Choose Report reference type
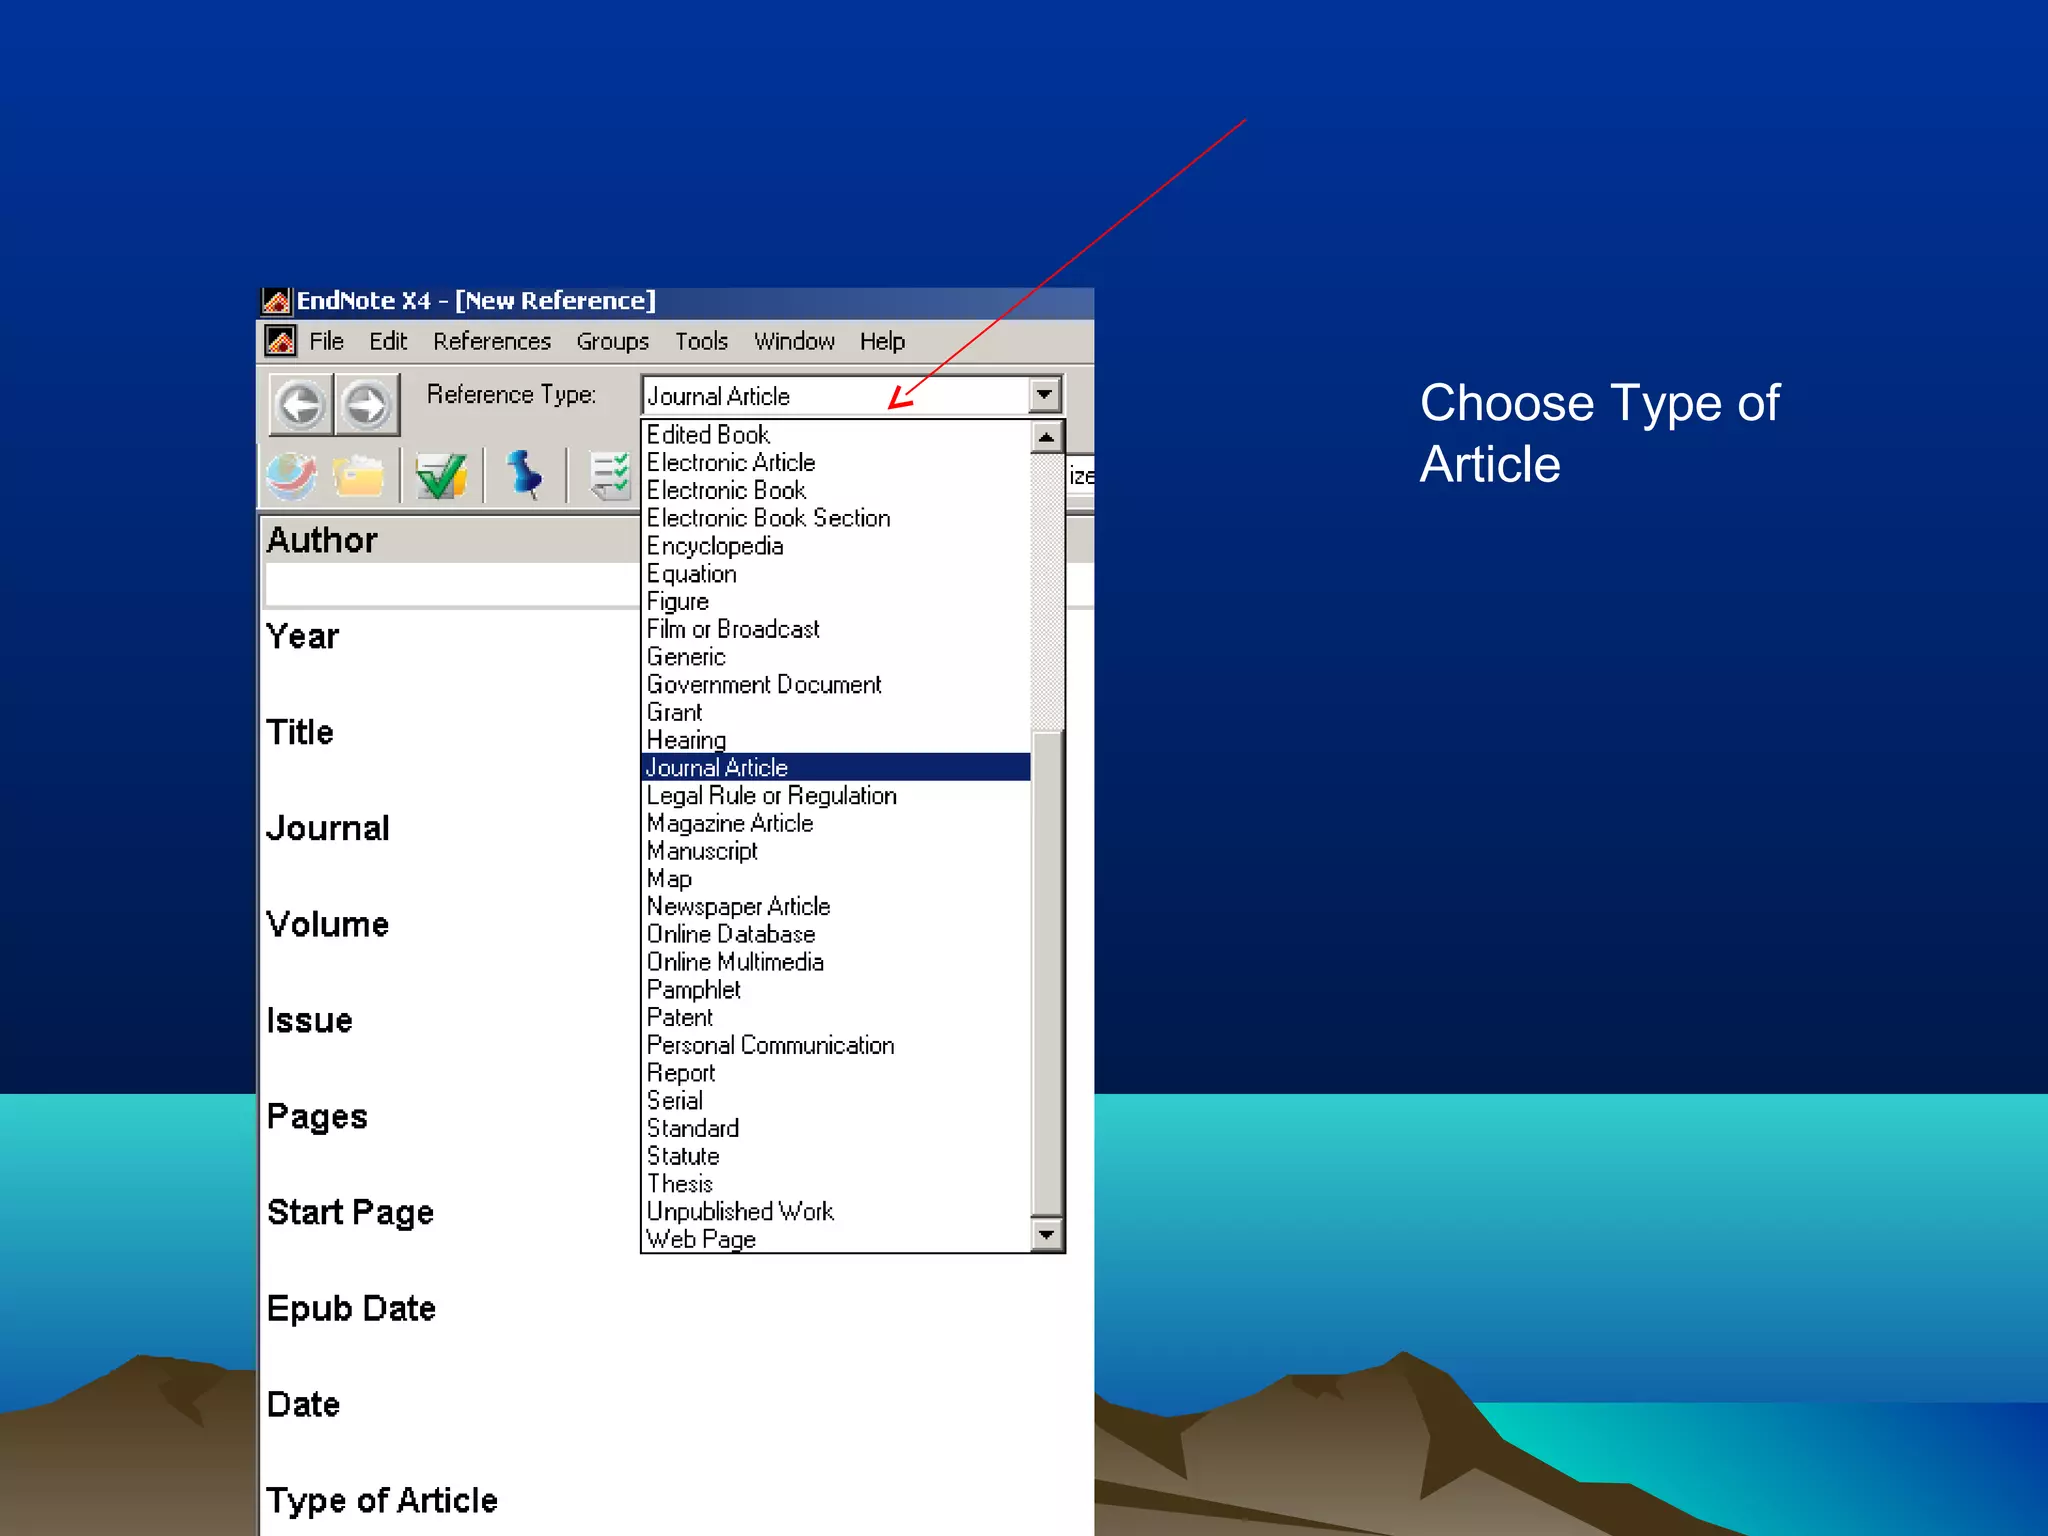This screenshot has width=2048, height=1536. tap(835, 1073)
